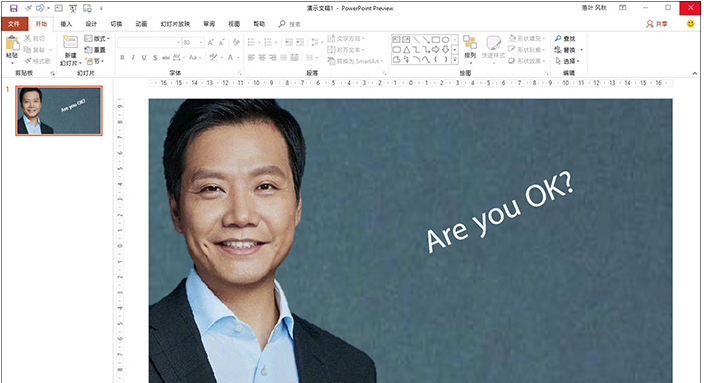Switch to the Animations tab (动画)
The height and width of the screenshot is (383, 704).
coord(141,24)
